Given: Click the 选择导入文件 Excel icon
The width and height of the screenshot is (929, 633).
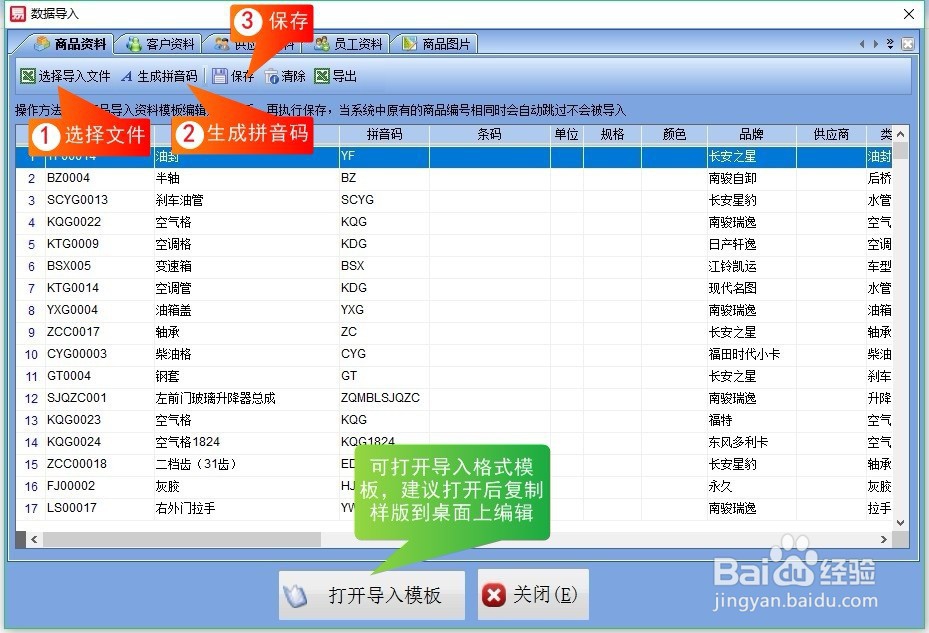Looking at the screenshot, I should (28, 76).
